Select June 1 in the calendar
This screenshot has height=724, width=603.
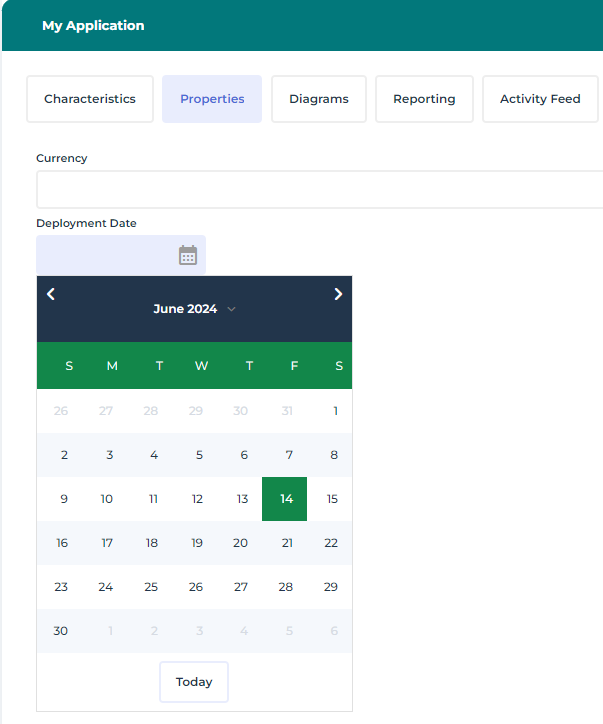(335, 411)
